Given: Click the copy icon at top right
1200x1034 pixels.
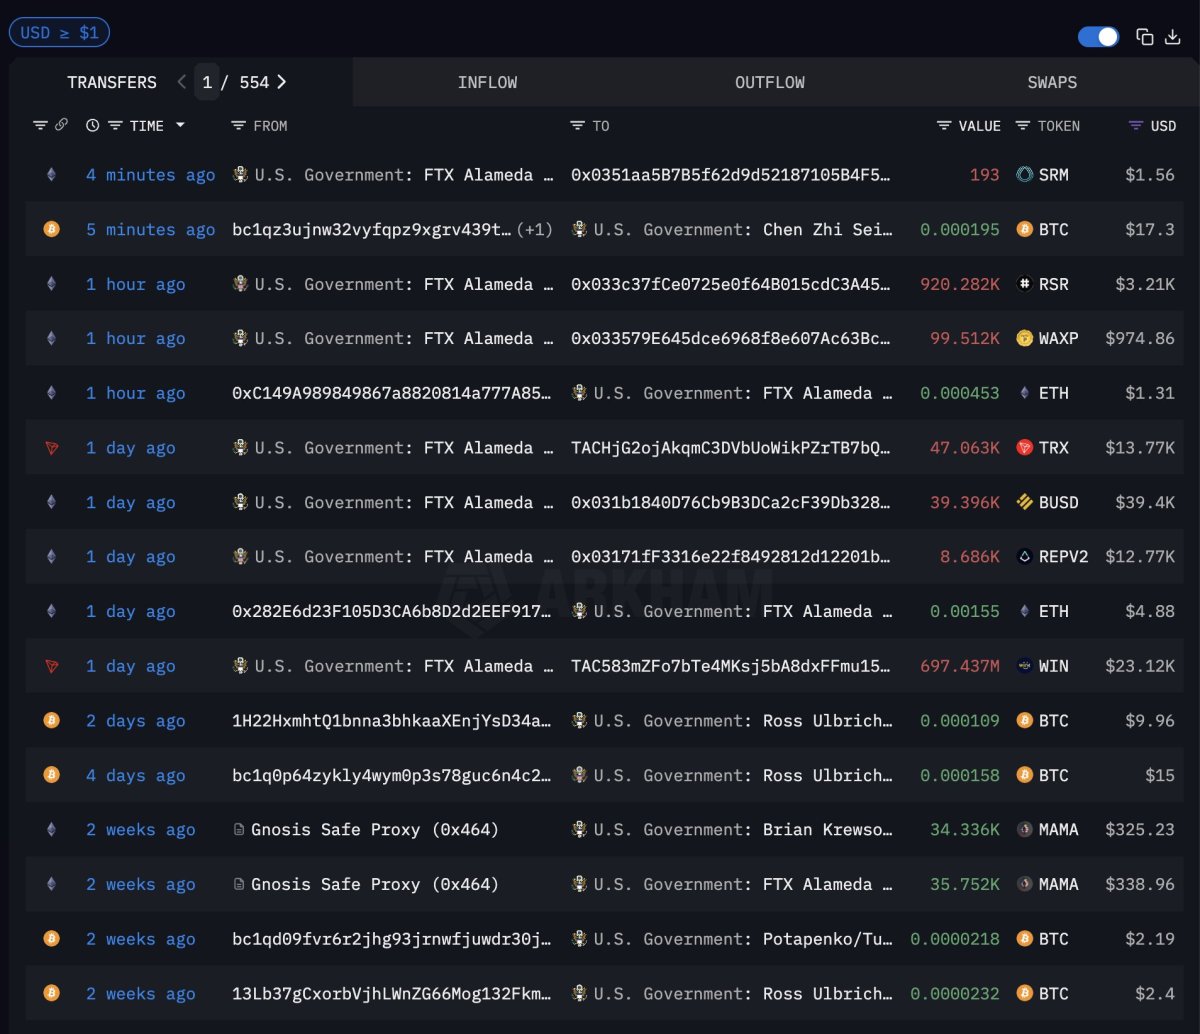Looking at the screenshot, I should coord(1144,36).
